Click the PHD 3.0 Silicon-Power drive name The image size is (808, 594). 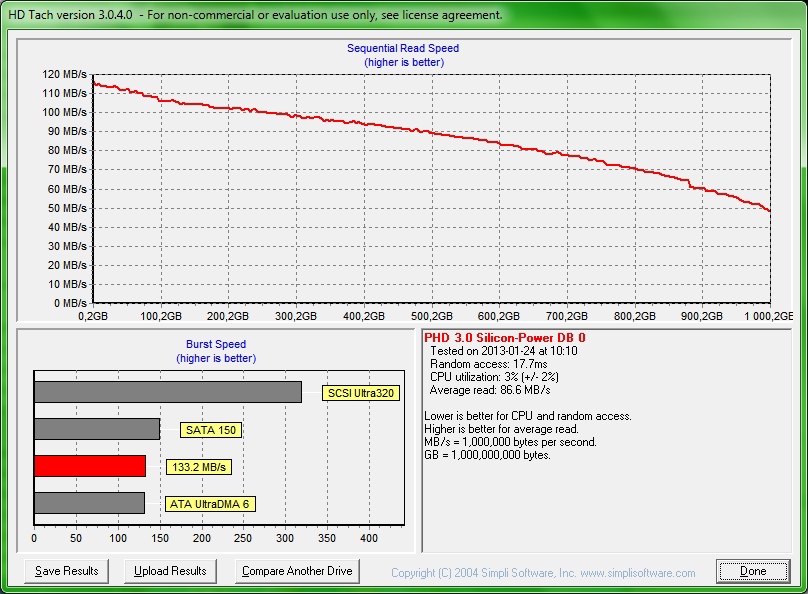click(505, 338)
